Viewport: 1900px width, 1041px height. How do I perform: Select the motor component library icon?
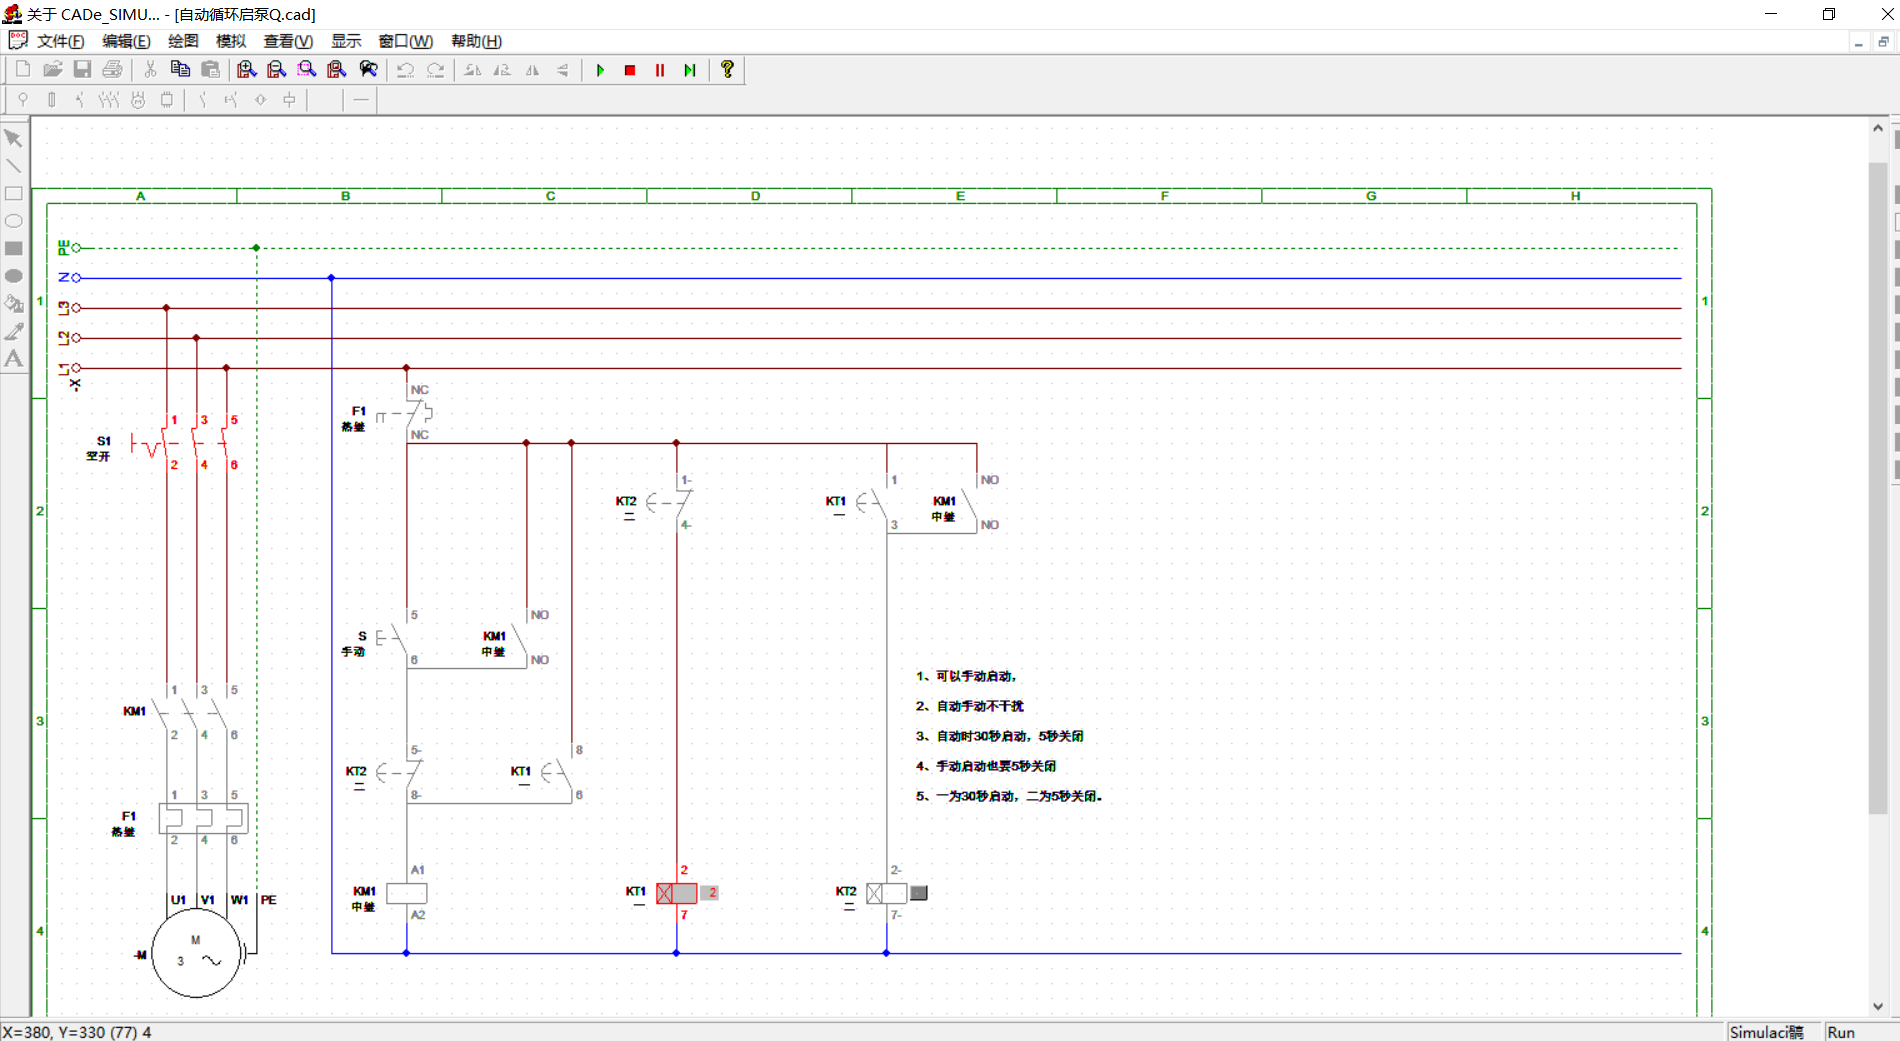pyautogui.click(x=138, y=99)
